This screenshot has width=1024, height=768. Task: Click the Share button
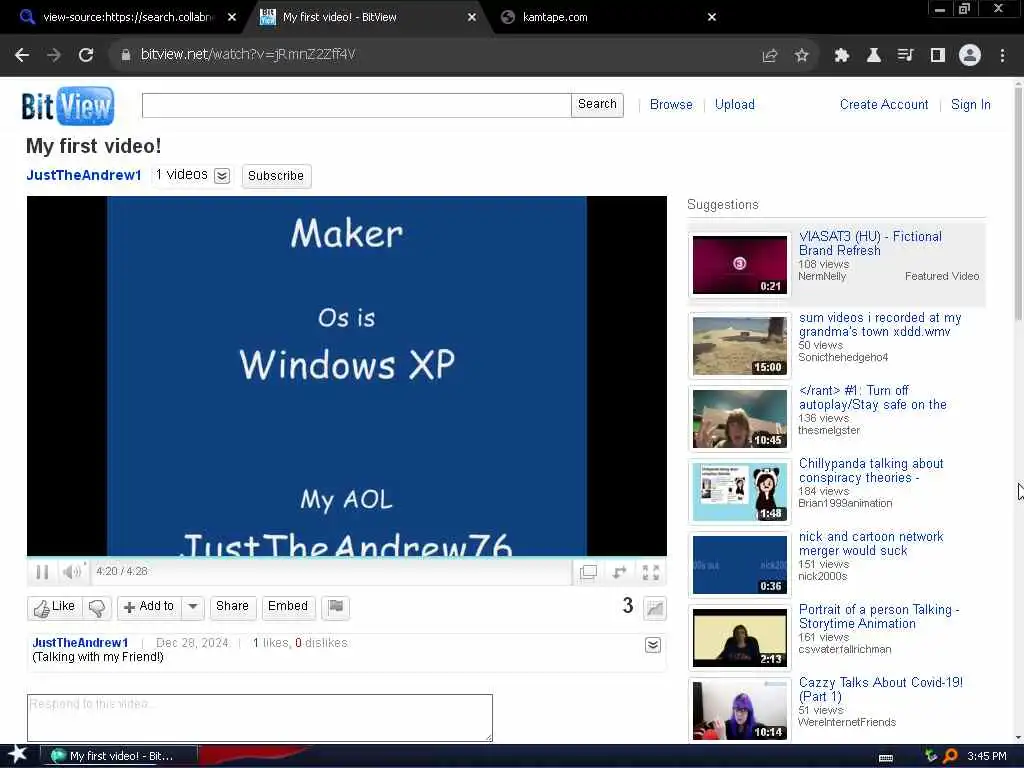point(232,607)
